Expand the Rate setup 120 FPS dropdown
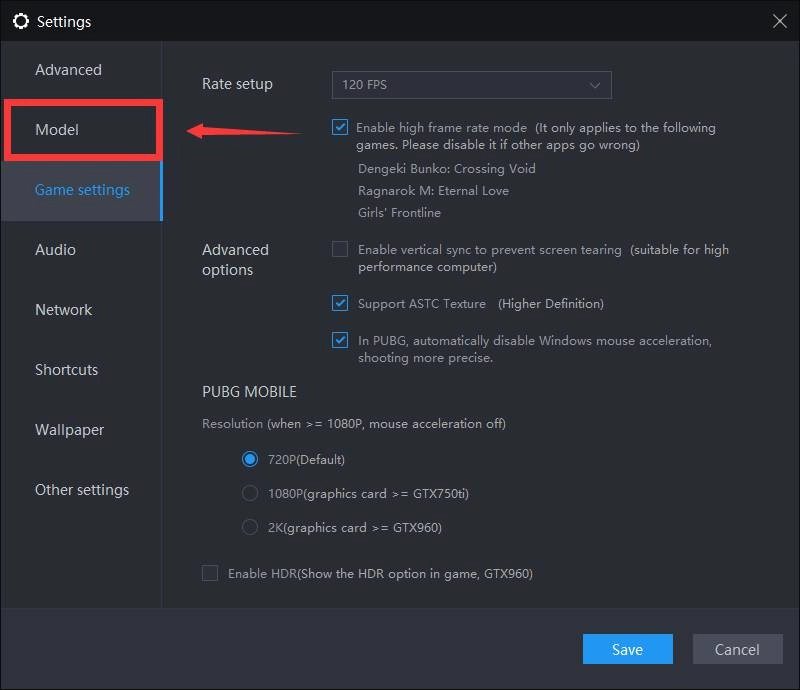Image resolution: width=800 pixels, height=690 pixels. [x=470, y=85]
